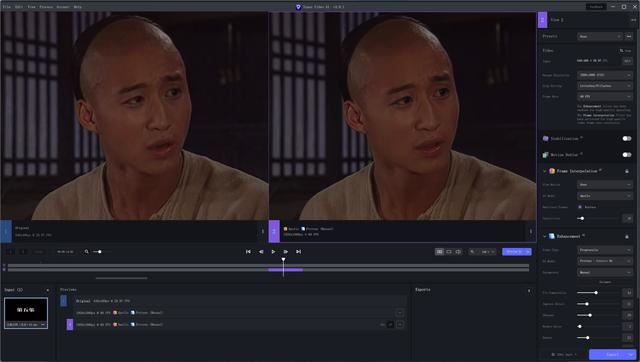640x362 pixels.
Task: Click the lock icon beside Frame Interpolation
Action: pos(627,171)
